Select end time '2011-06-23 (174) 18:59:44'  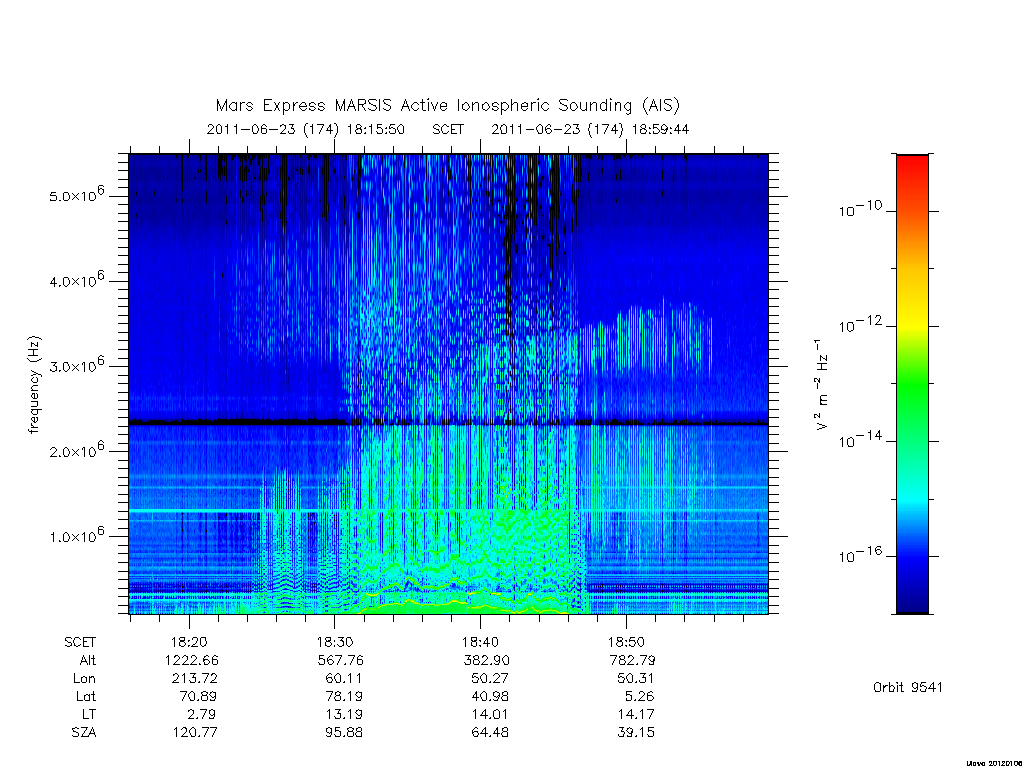click(x=590, y=129)
